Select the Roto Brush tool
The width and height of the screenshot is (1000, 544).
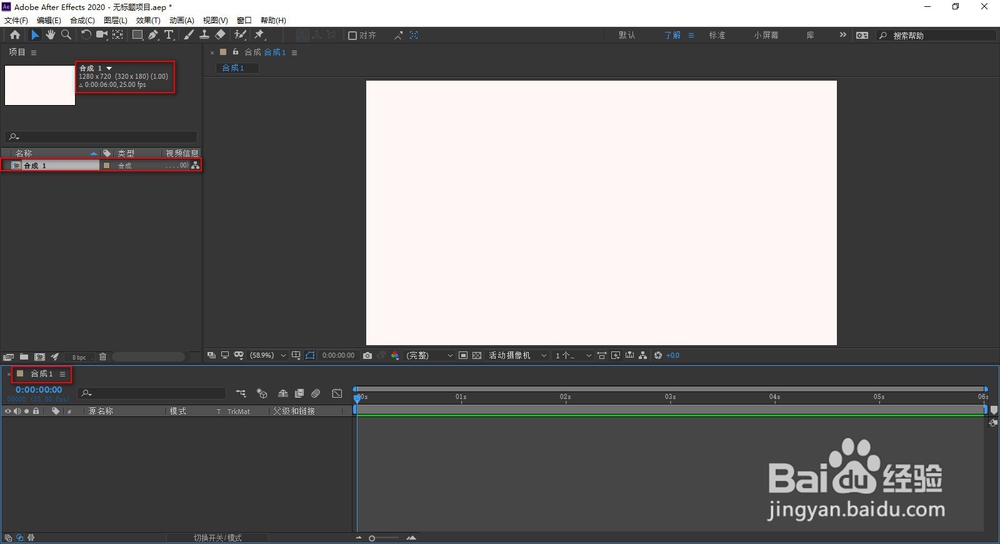coord(240,35)
